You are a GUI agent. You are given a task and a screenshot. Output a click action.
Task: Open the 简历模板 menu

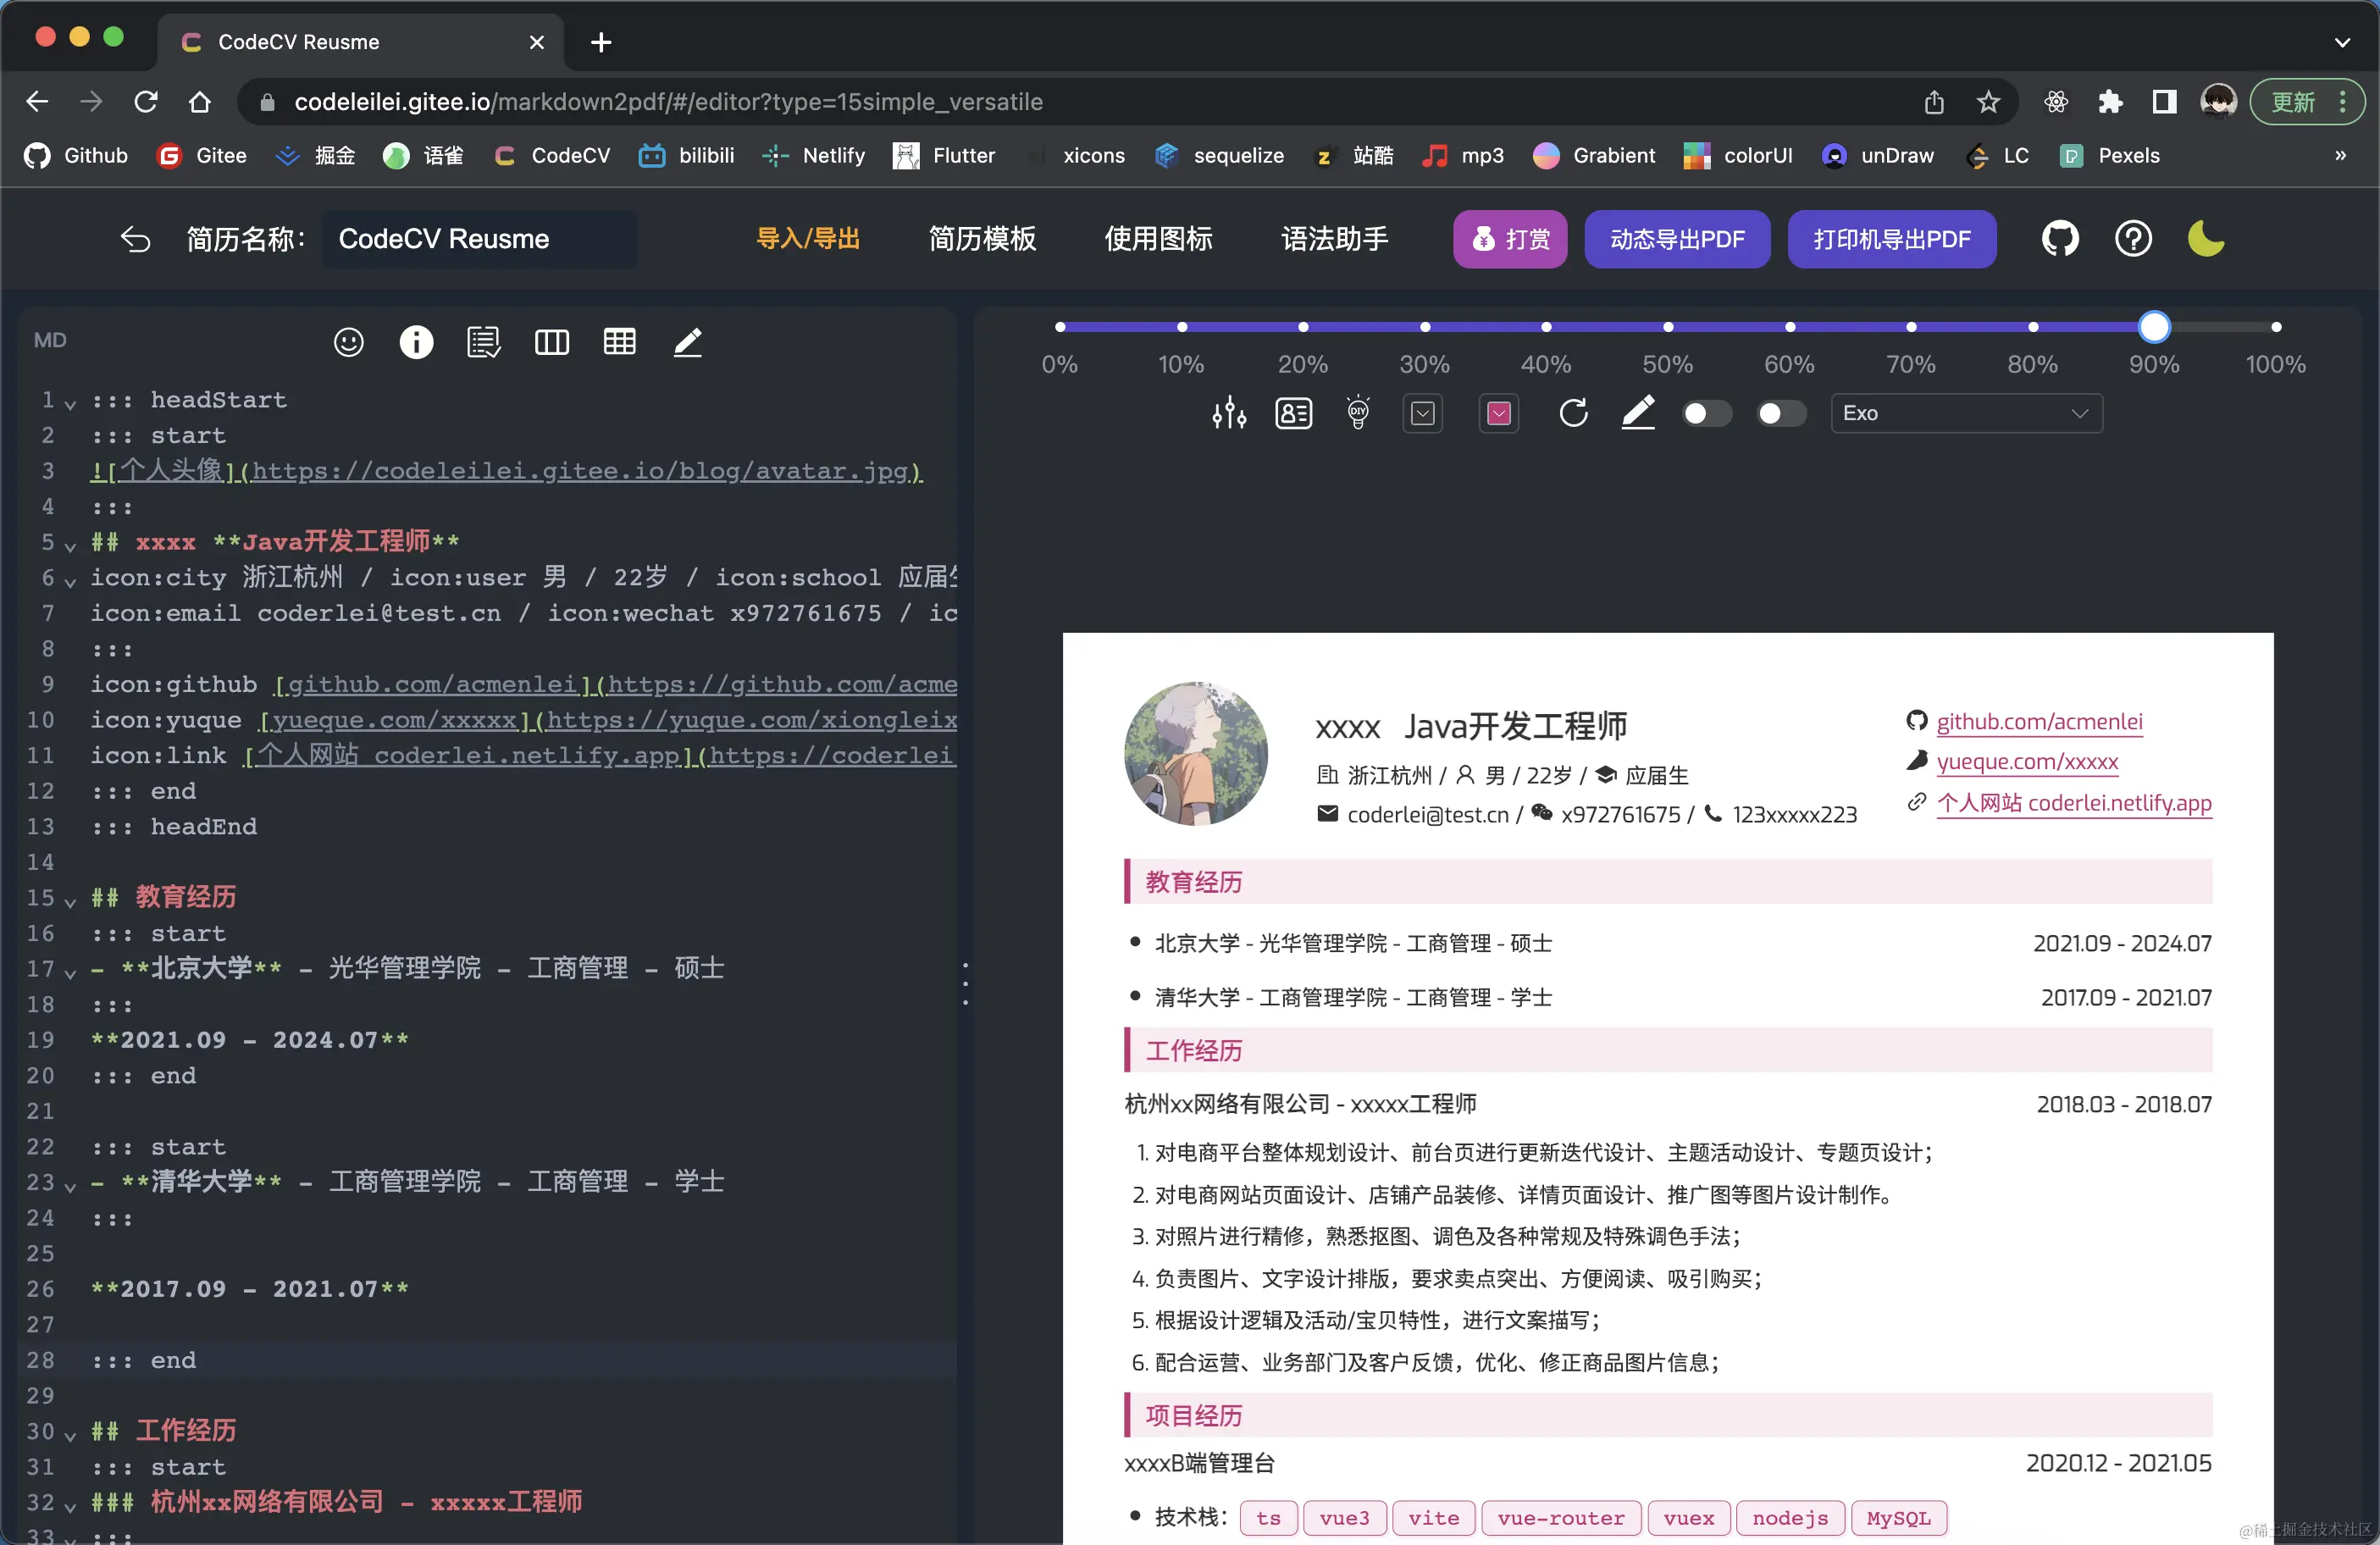click(982, 239)
